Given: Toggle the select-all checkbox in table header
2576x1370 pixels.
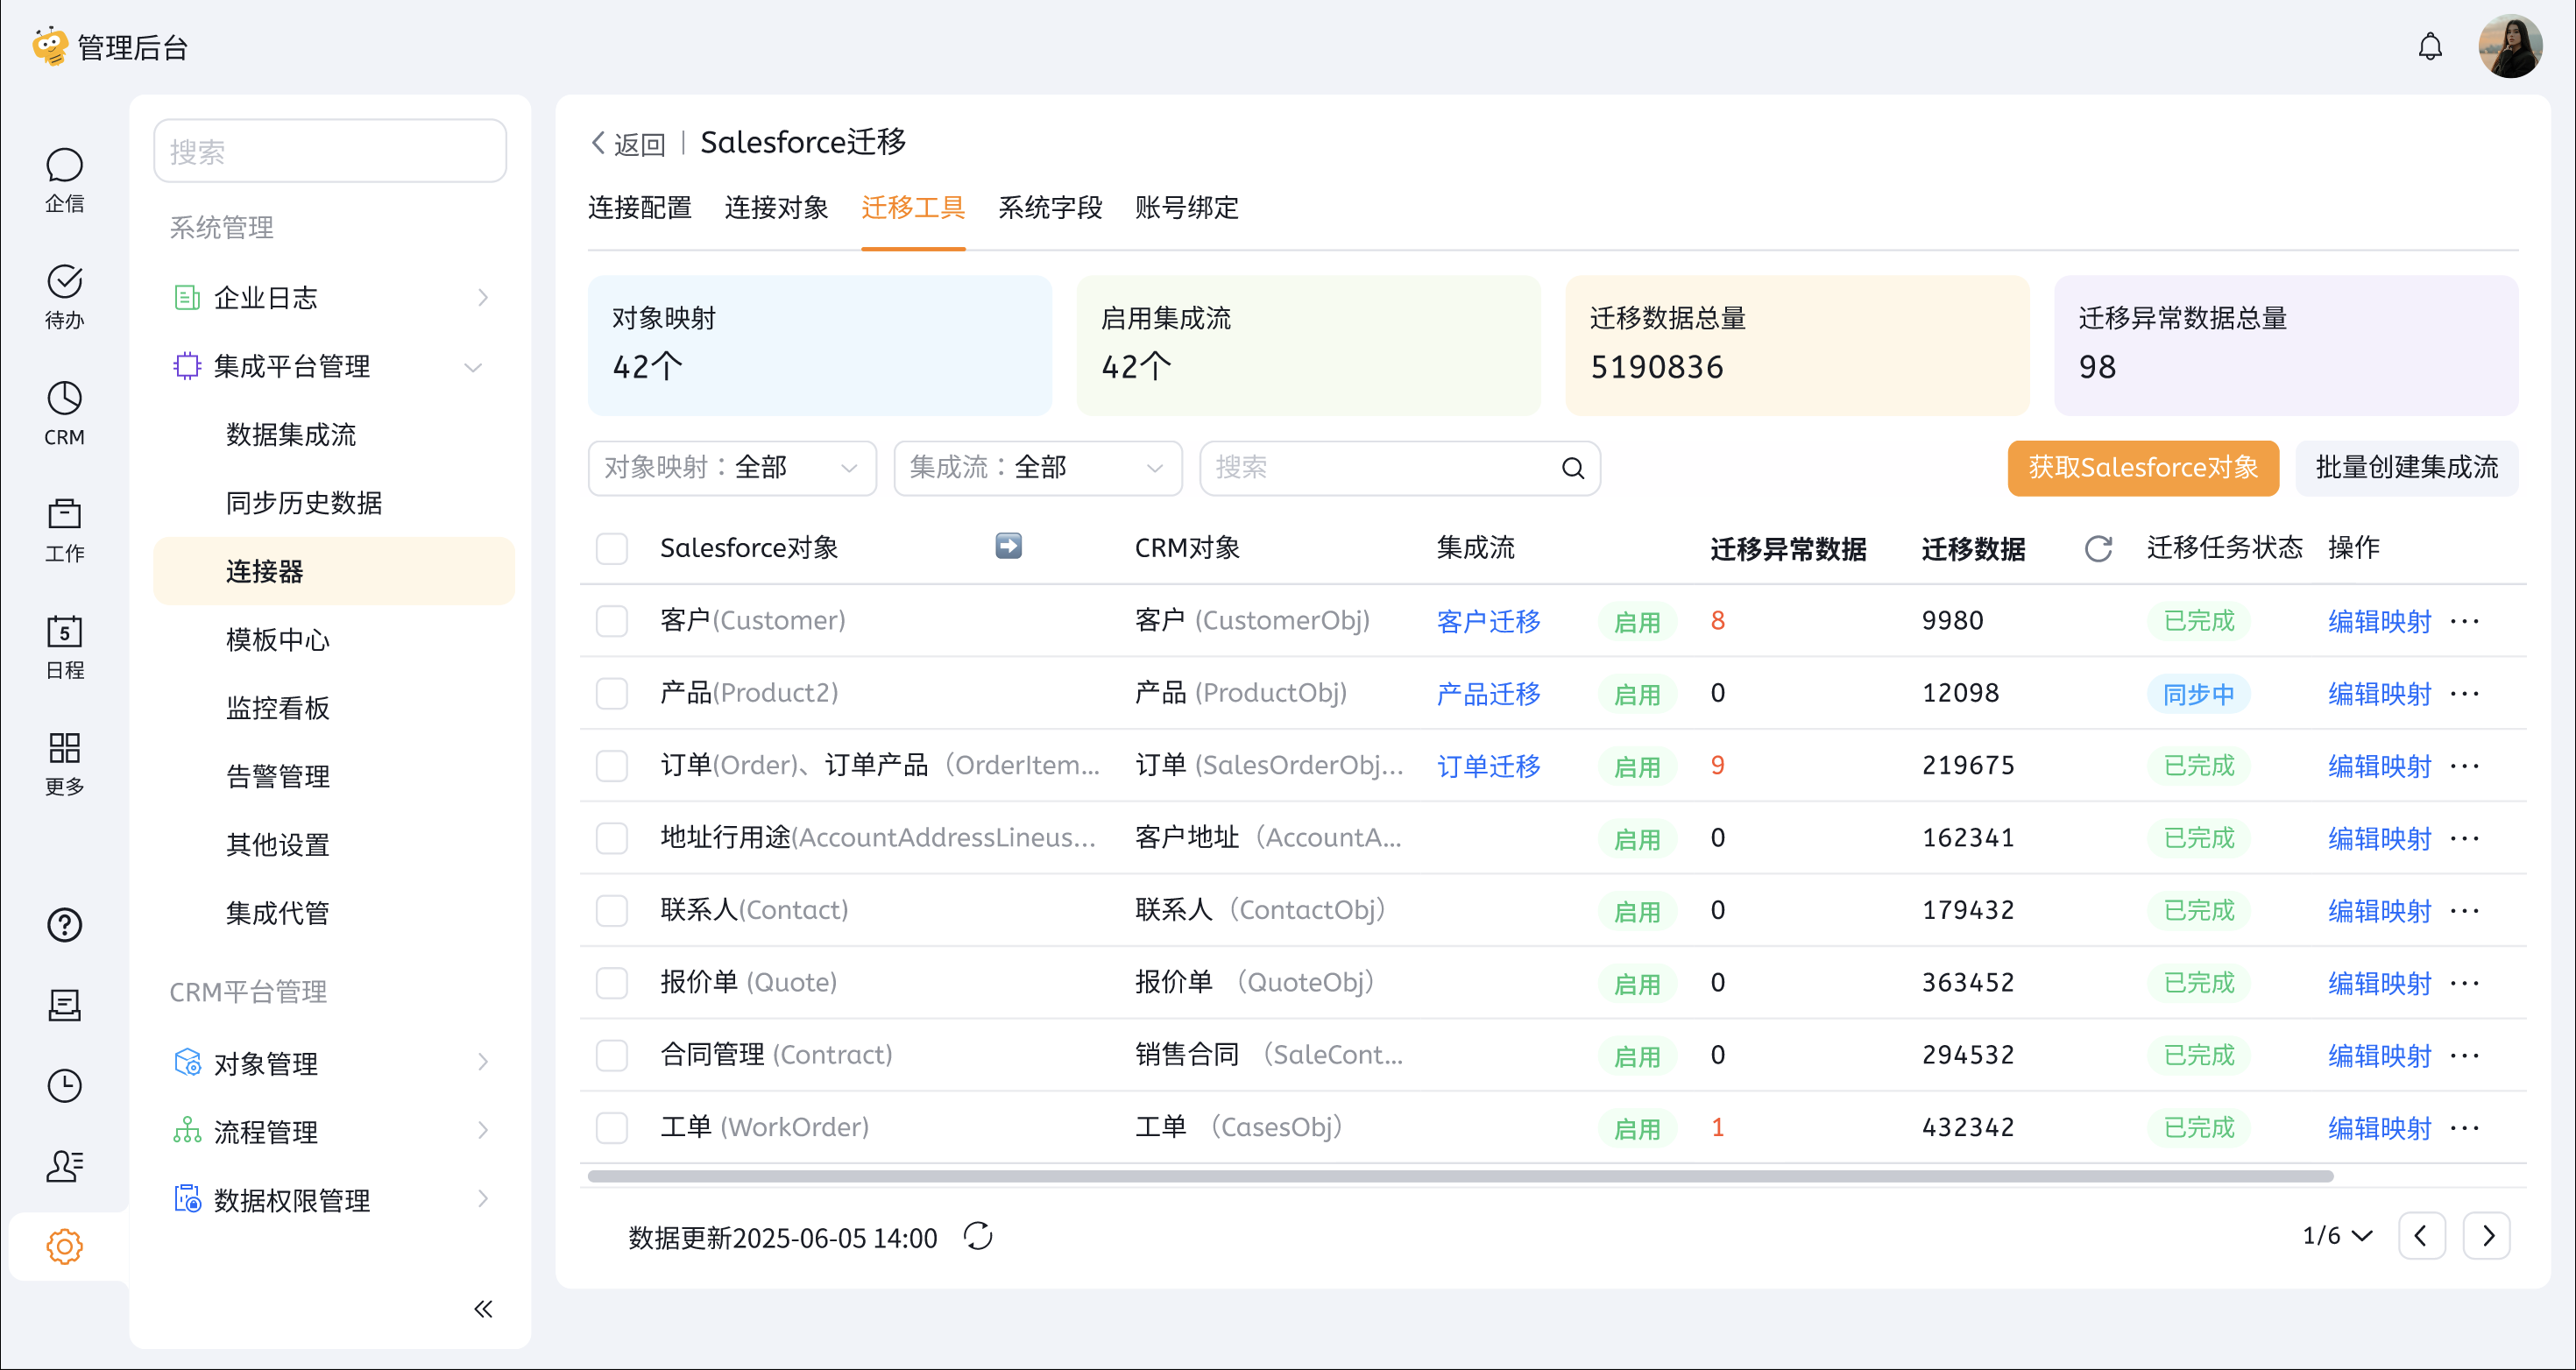Looking at the screenshot, I should (612, 548).
